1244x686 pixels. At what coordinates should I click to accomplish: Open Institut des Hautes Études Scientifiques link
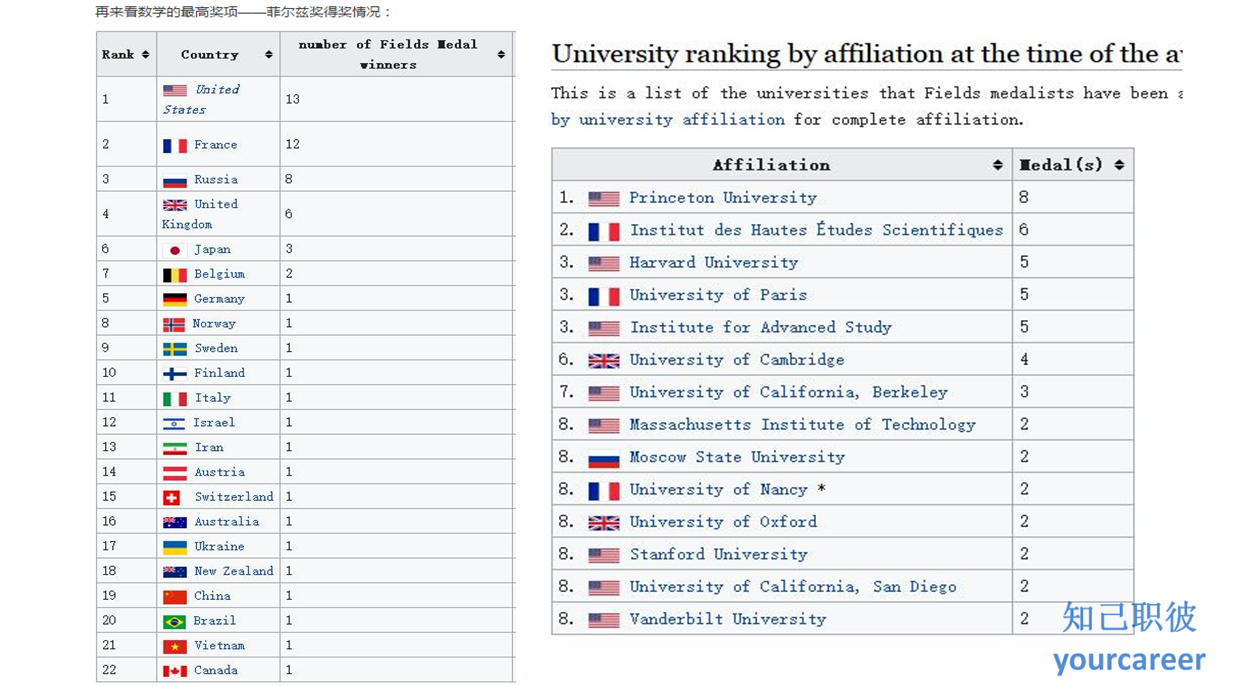click(816, 230)
